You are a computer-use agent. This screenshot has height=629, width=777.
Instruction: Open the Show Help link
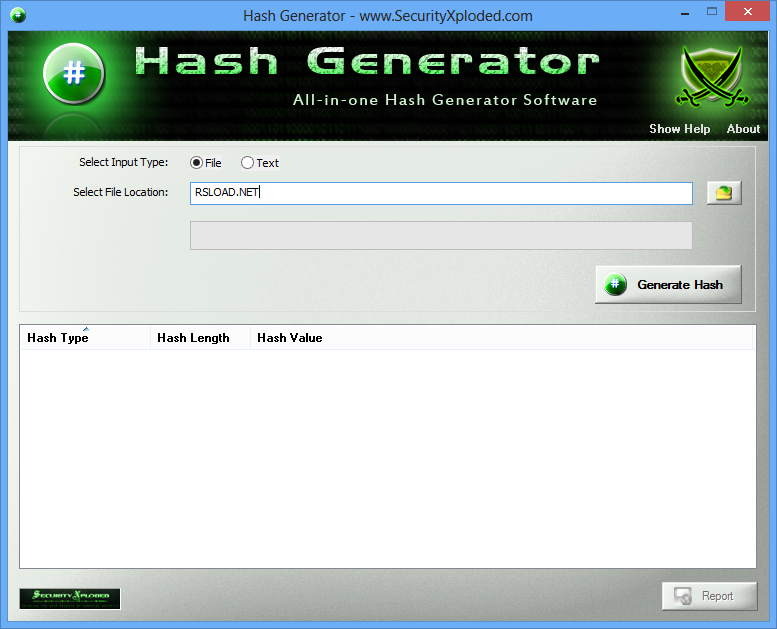click(x=679, y=129)
